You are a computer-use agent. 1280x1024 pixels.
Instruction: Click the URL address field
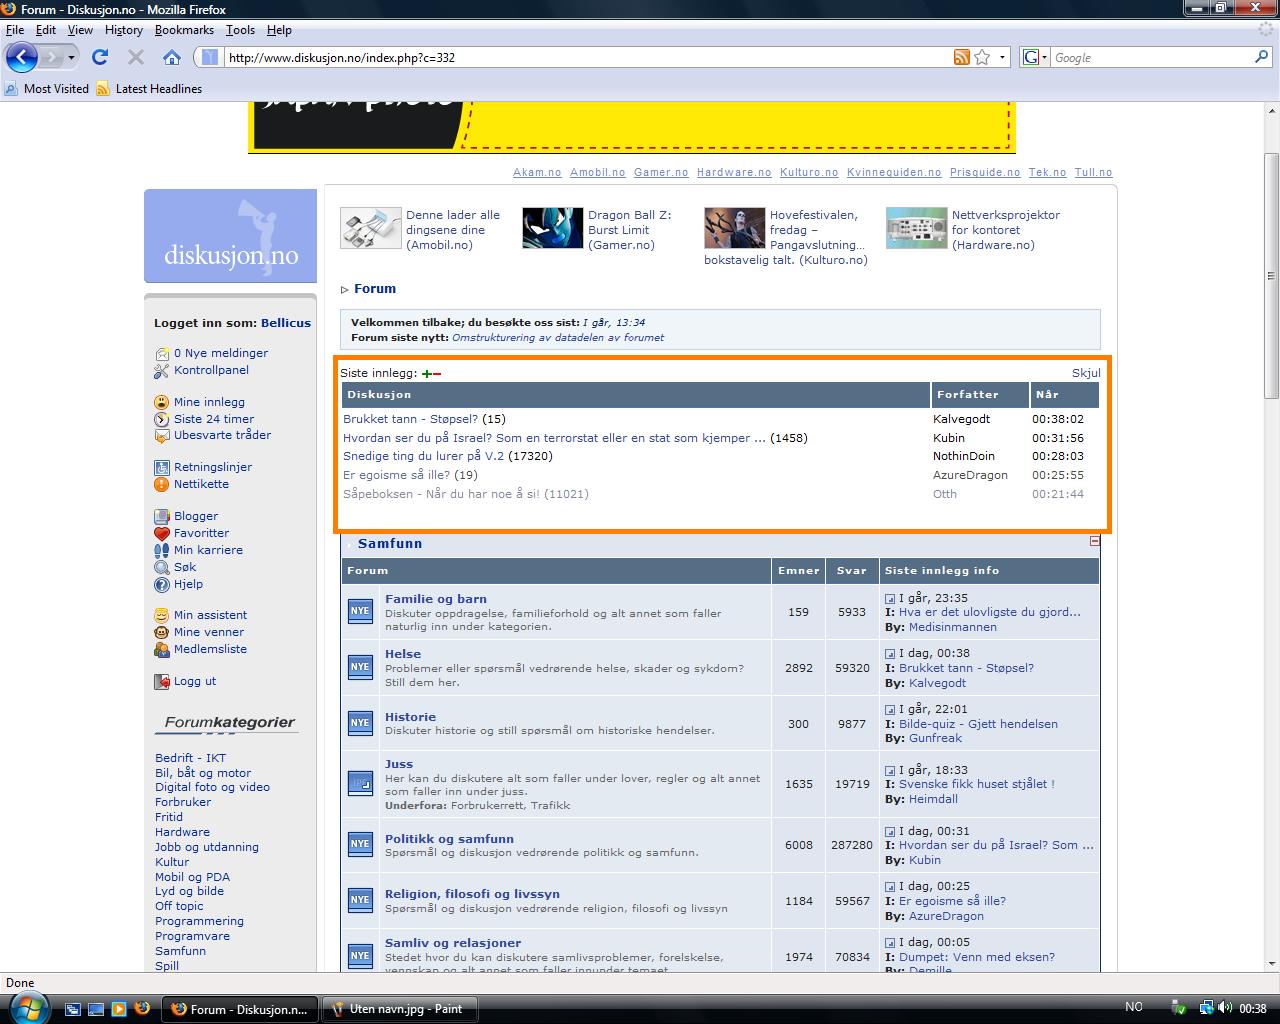coord(588,57)
